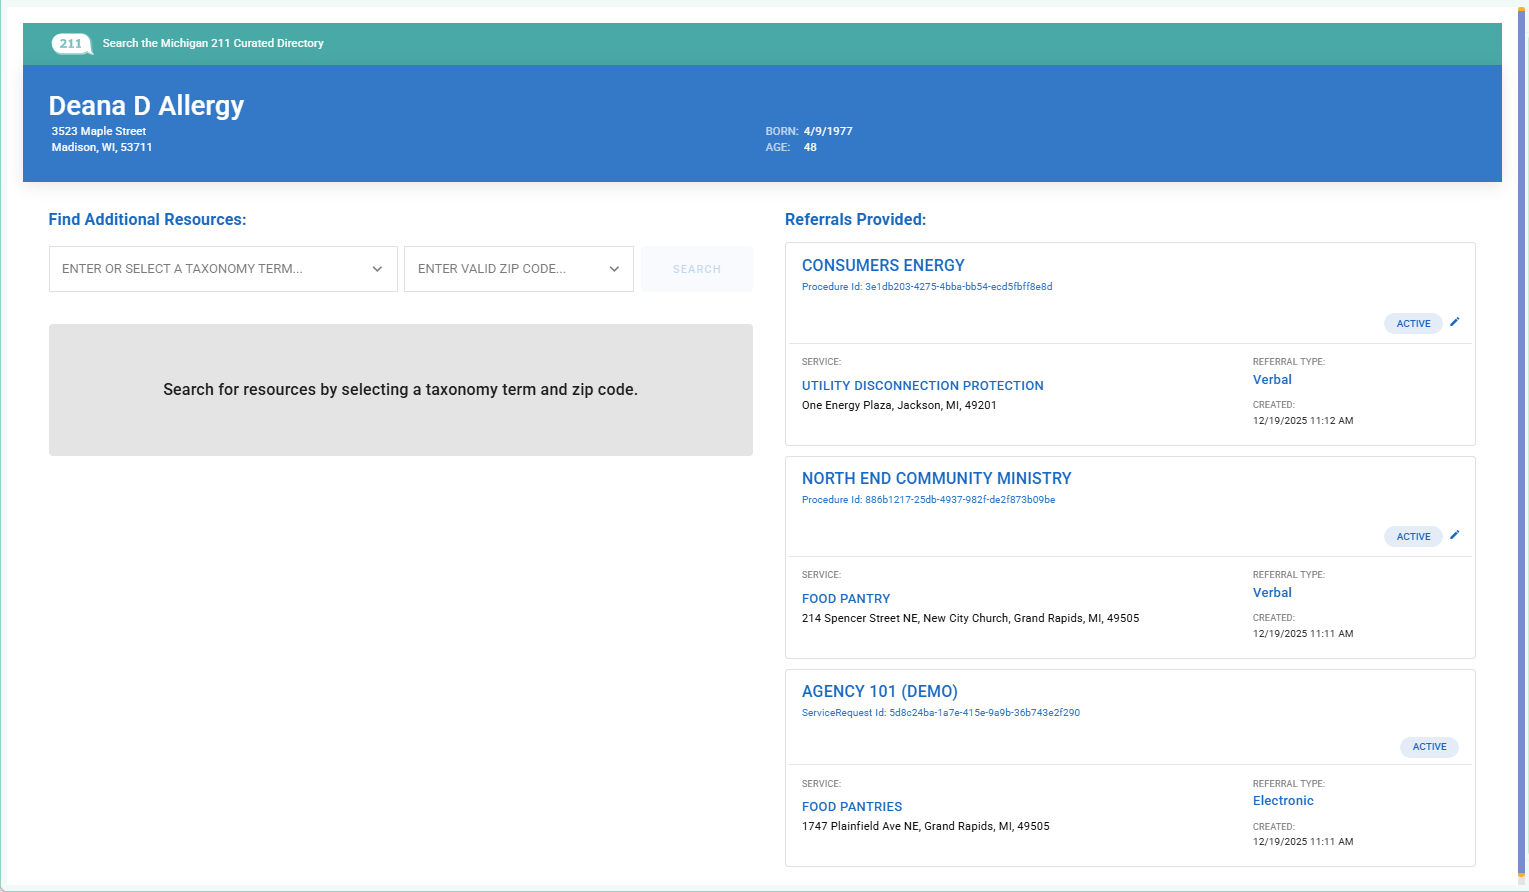The image size is (1529, 892).
Task: Open the Consumers Energy agency title
Action: [883, 265]
